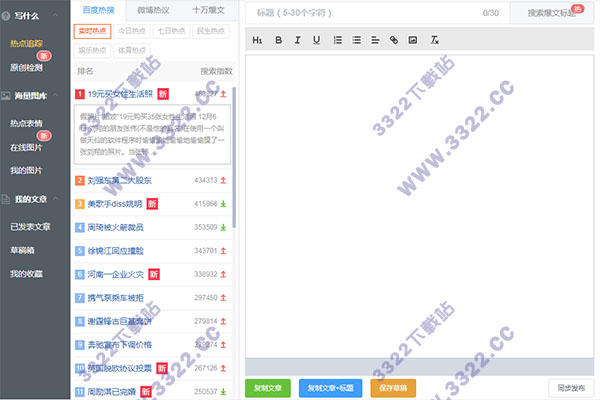The image size is (600, 400).
Task: Click the picture icon beside 海量图库
Action: (x=6, y=96)
